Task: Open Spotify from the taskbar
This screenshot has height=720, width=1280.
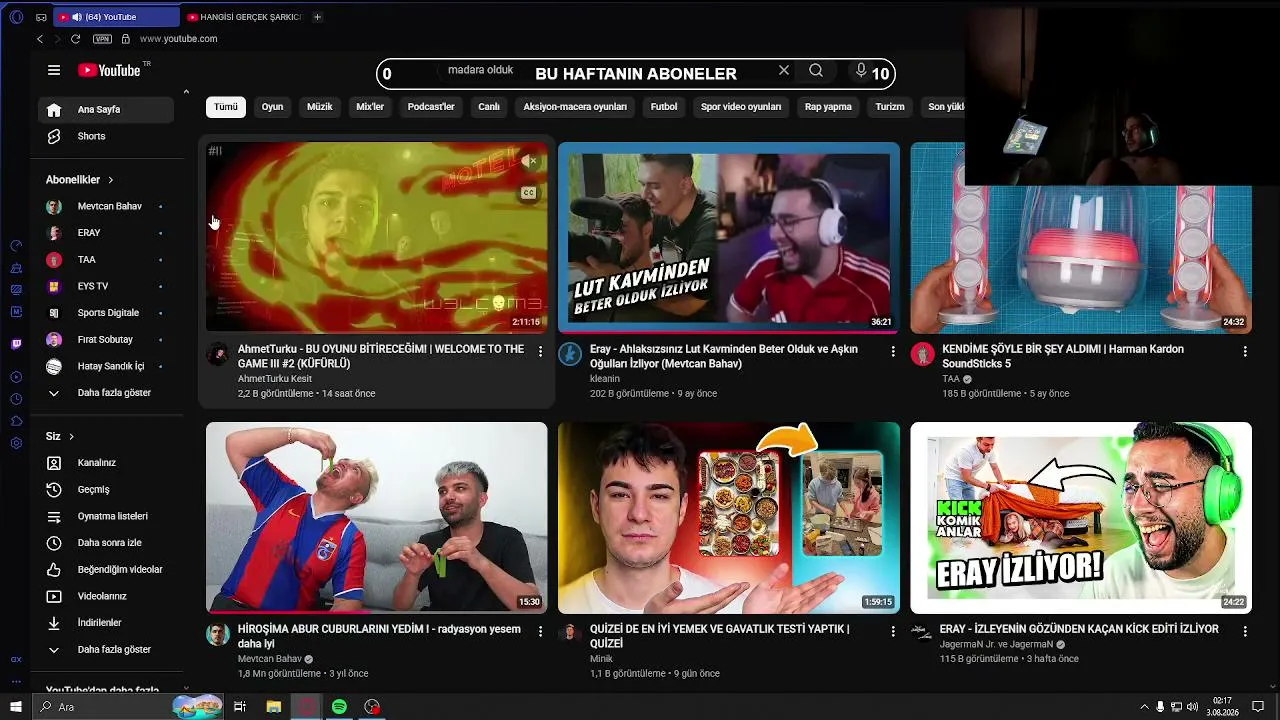Action: click(x=339, y=707)
